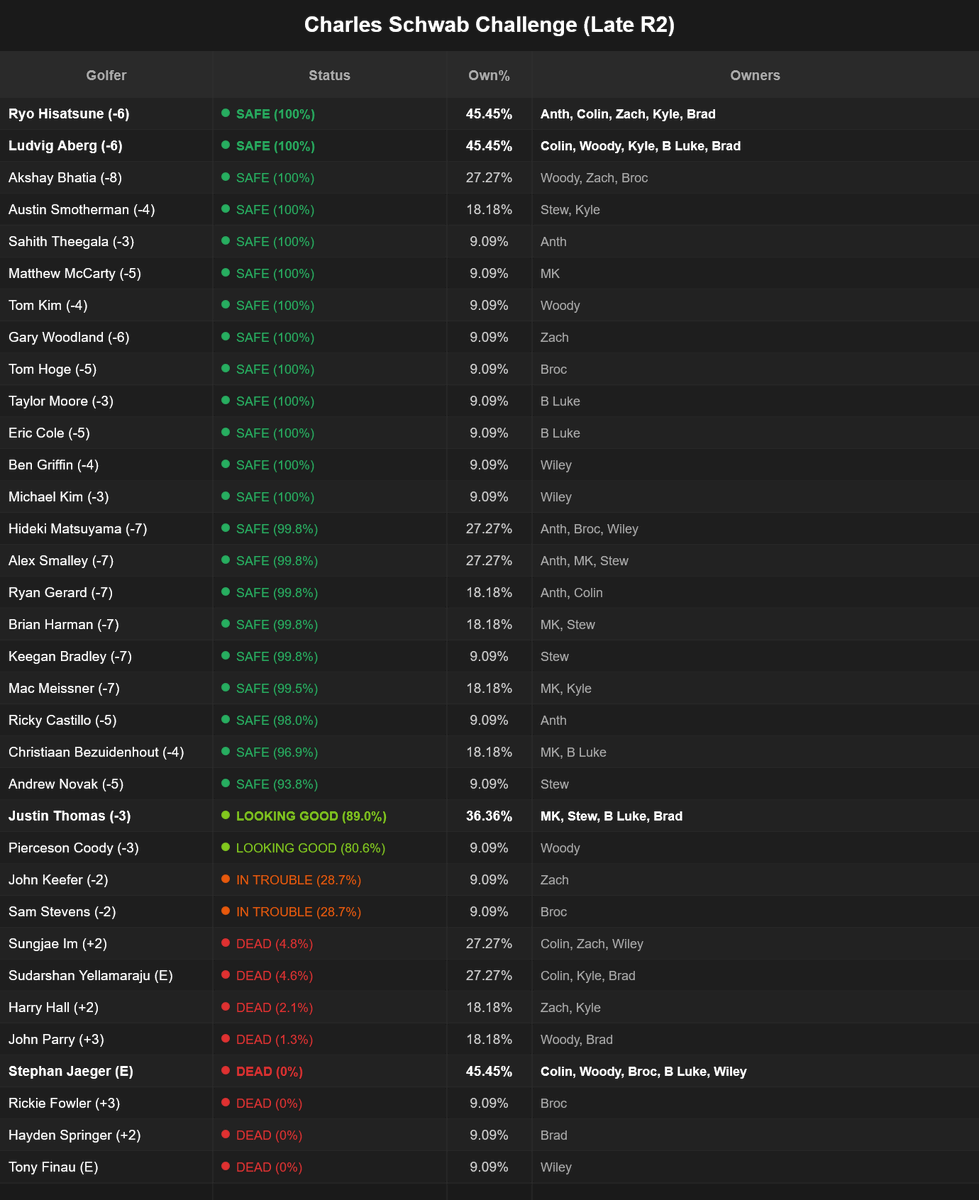Click Sam Stevens (-2) golfer cell
This screenshot has width=979, height=1200.
point(106,912)
